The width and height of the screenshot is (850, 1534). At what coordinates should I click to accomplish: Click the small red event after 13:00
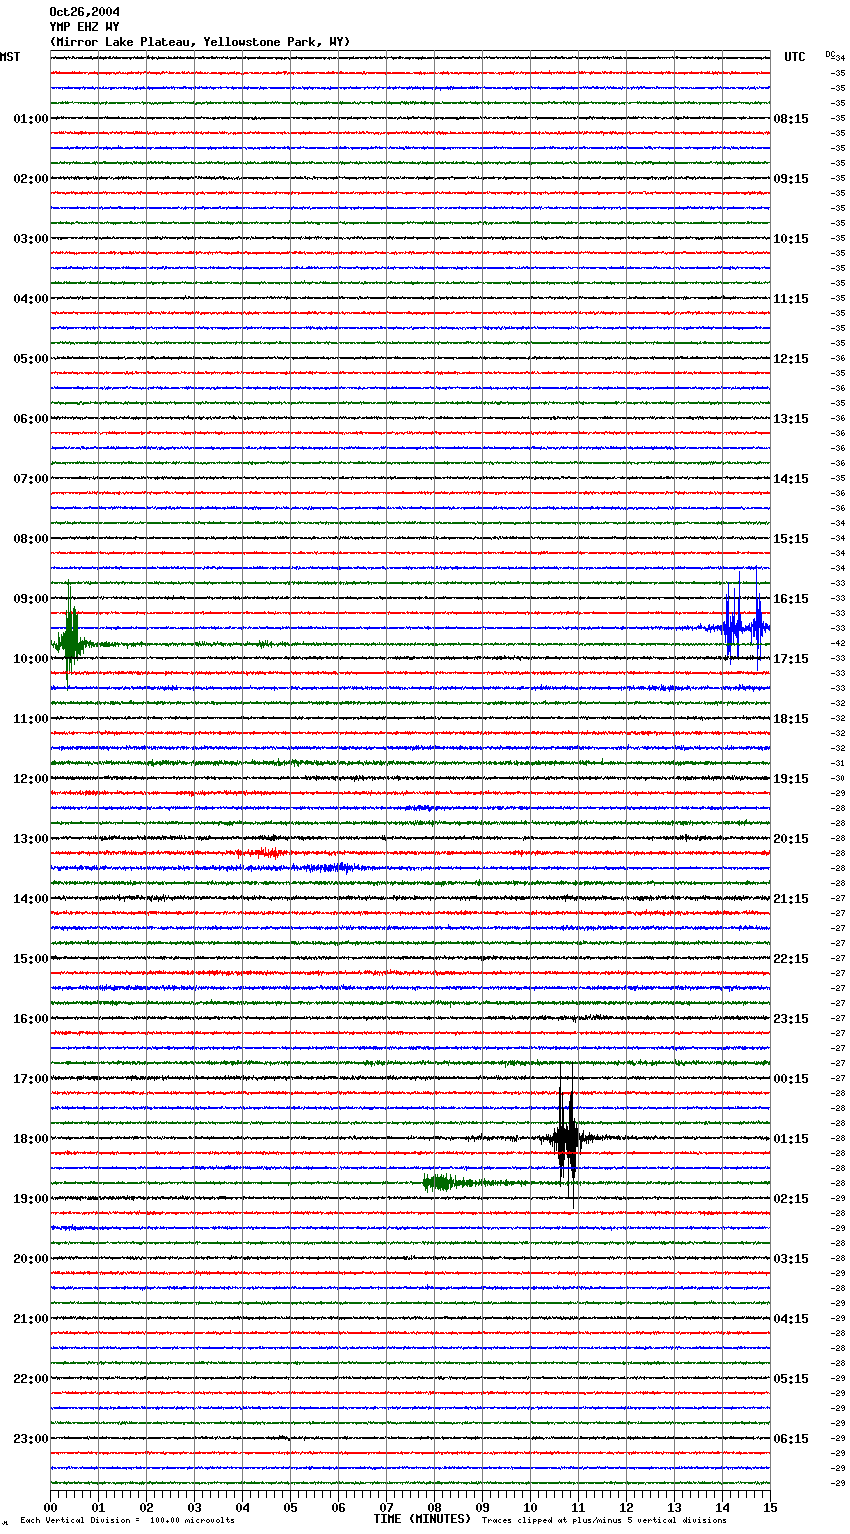[x=262, y=853]
